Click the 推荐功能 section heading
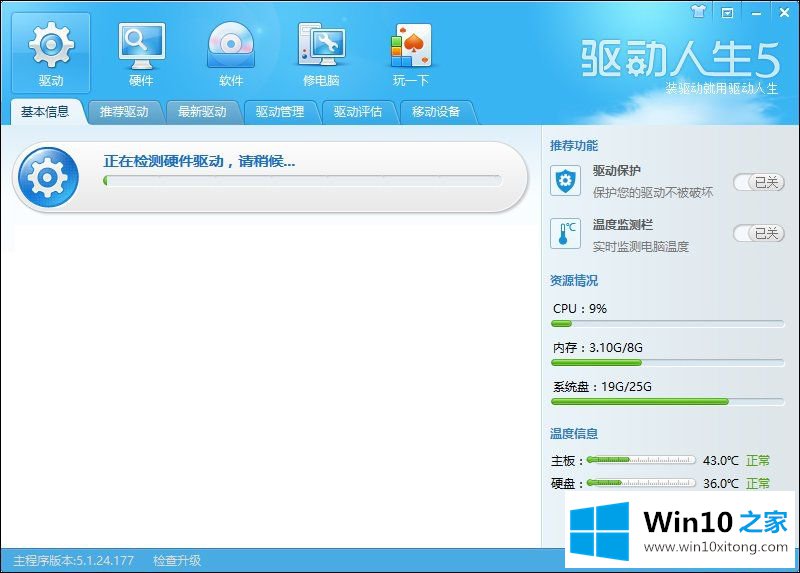The image size is (800, 573). click(x=574, y=145)
